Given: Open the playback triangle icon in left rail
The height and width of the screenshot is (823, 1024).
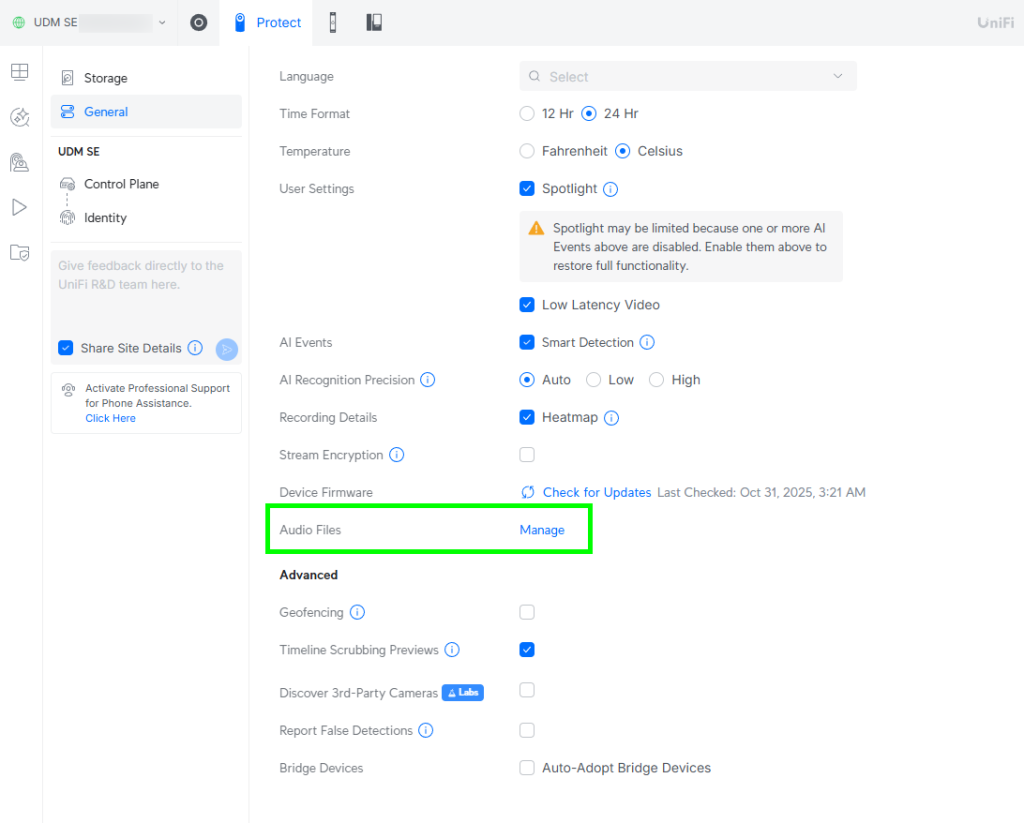Looking at the screenshot, I should pyautogui.click(x=19, y=207).
